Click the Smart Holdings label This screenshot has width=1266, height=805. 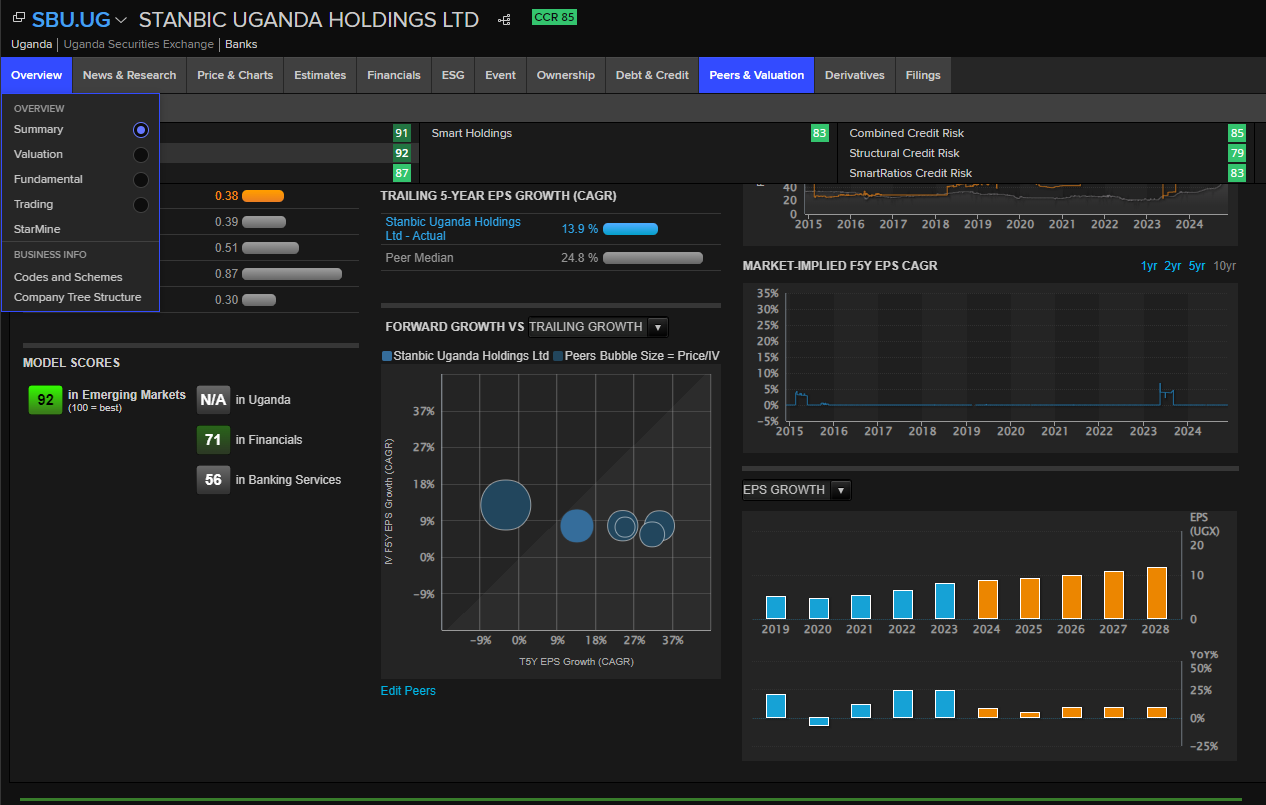pyautogui.click(x=472, y=133)
